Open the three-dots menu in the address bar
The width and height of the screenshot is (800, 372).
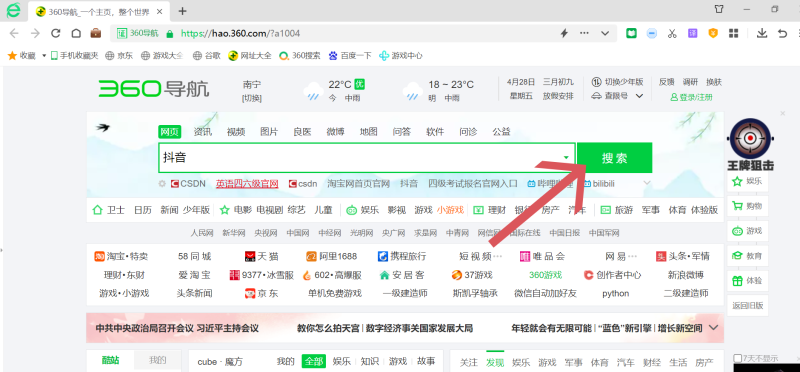[x=585, y=34]
